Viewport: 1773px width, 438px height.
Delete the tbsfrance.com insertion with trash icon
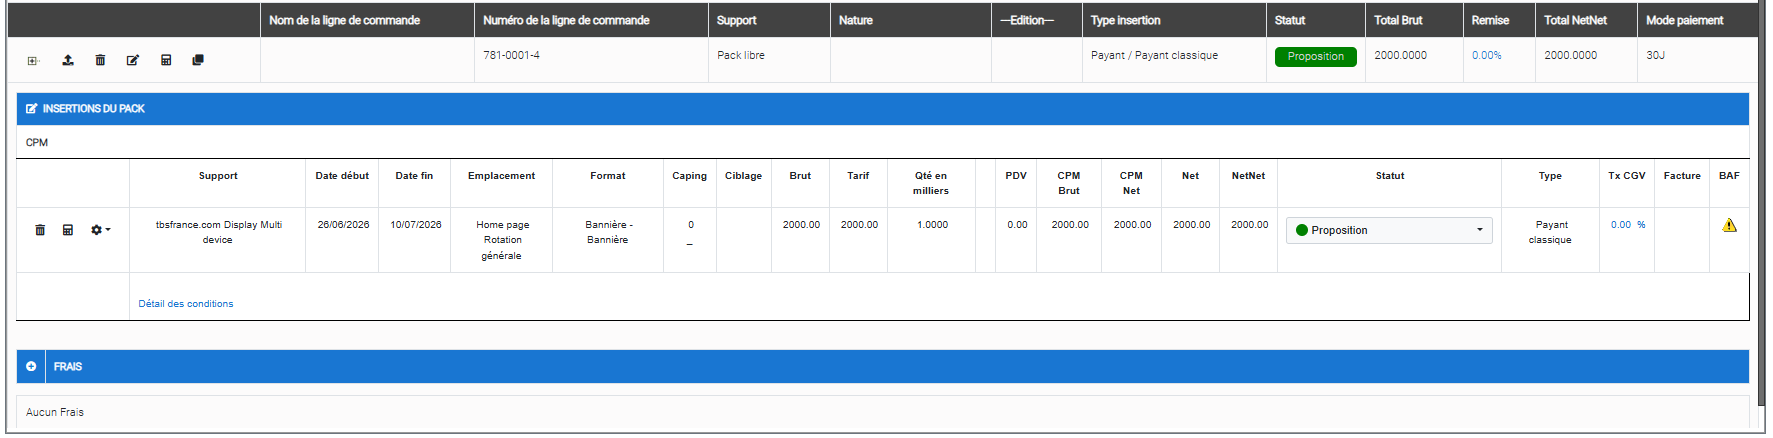coord(40,230)
